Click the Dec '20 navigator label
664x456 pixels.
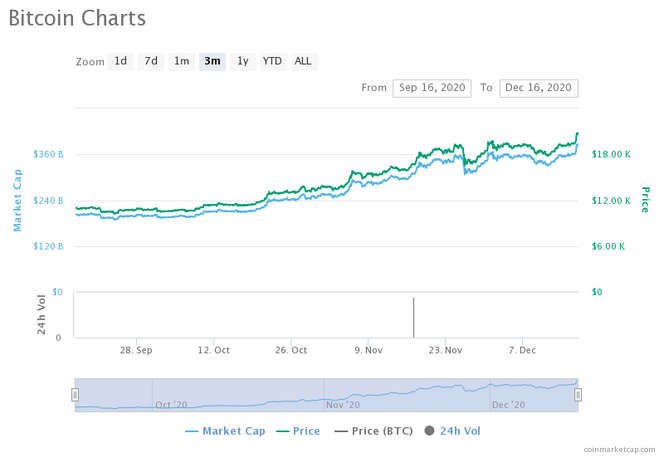[509, 405]
